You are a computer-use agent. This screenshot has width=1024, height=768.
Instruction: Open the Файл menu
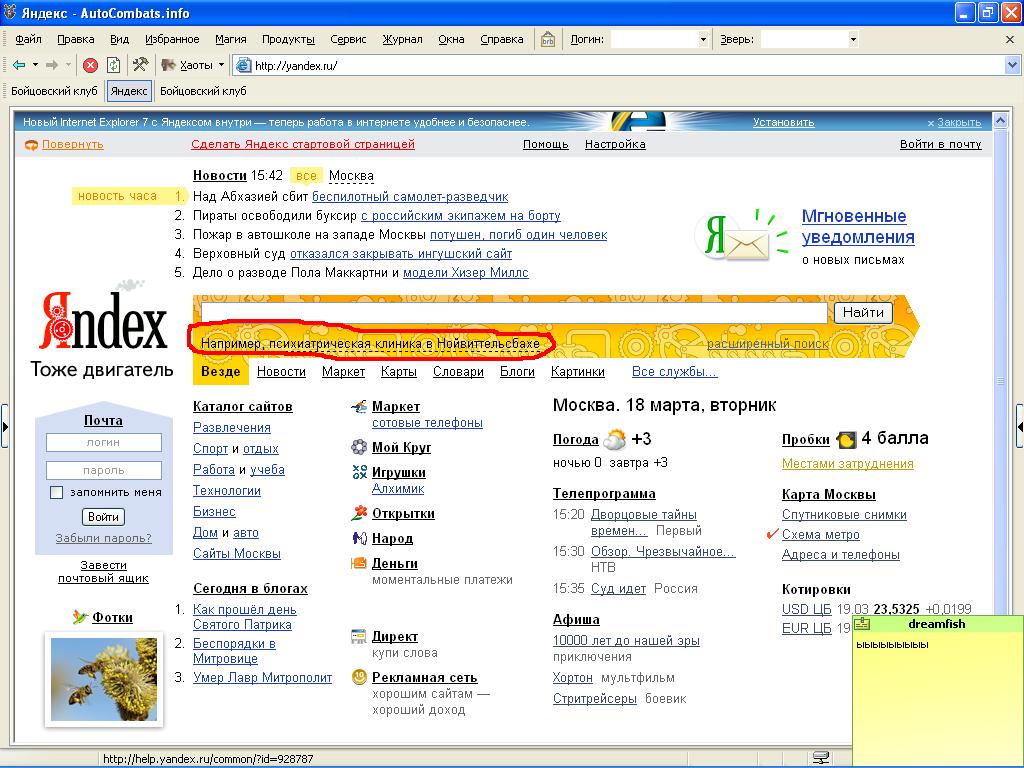28,39
